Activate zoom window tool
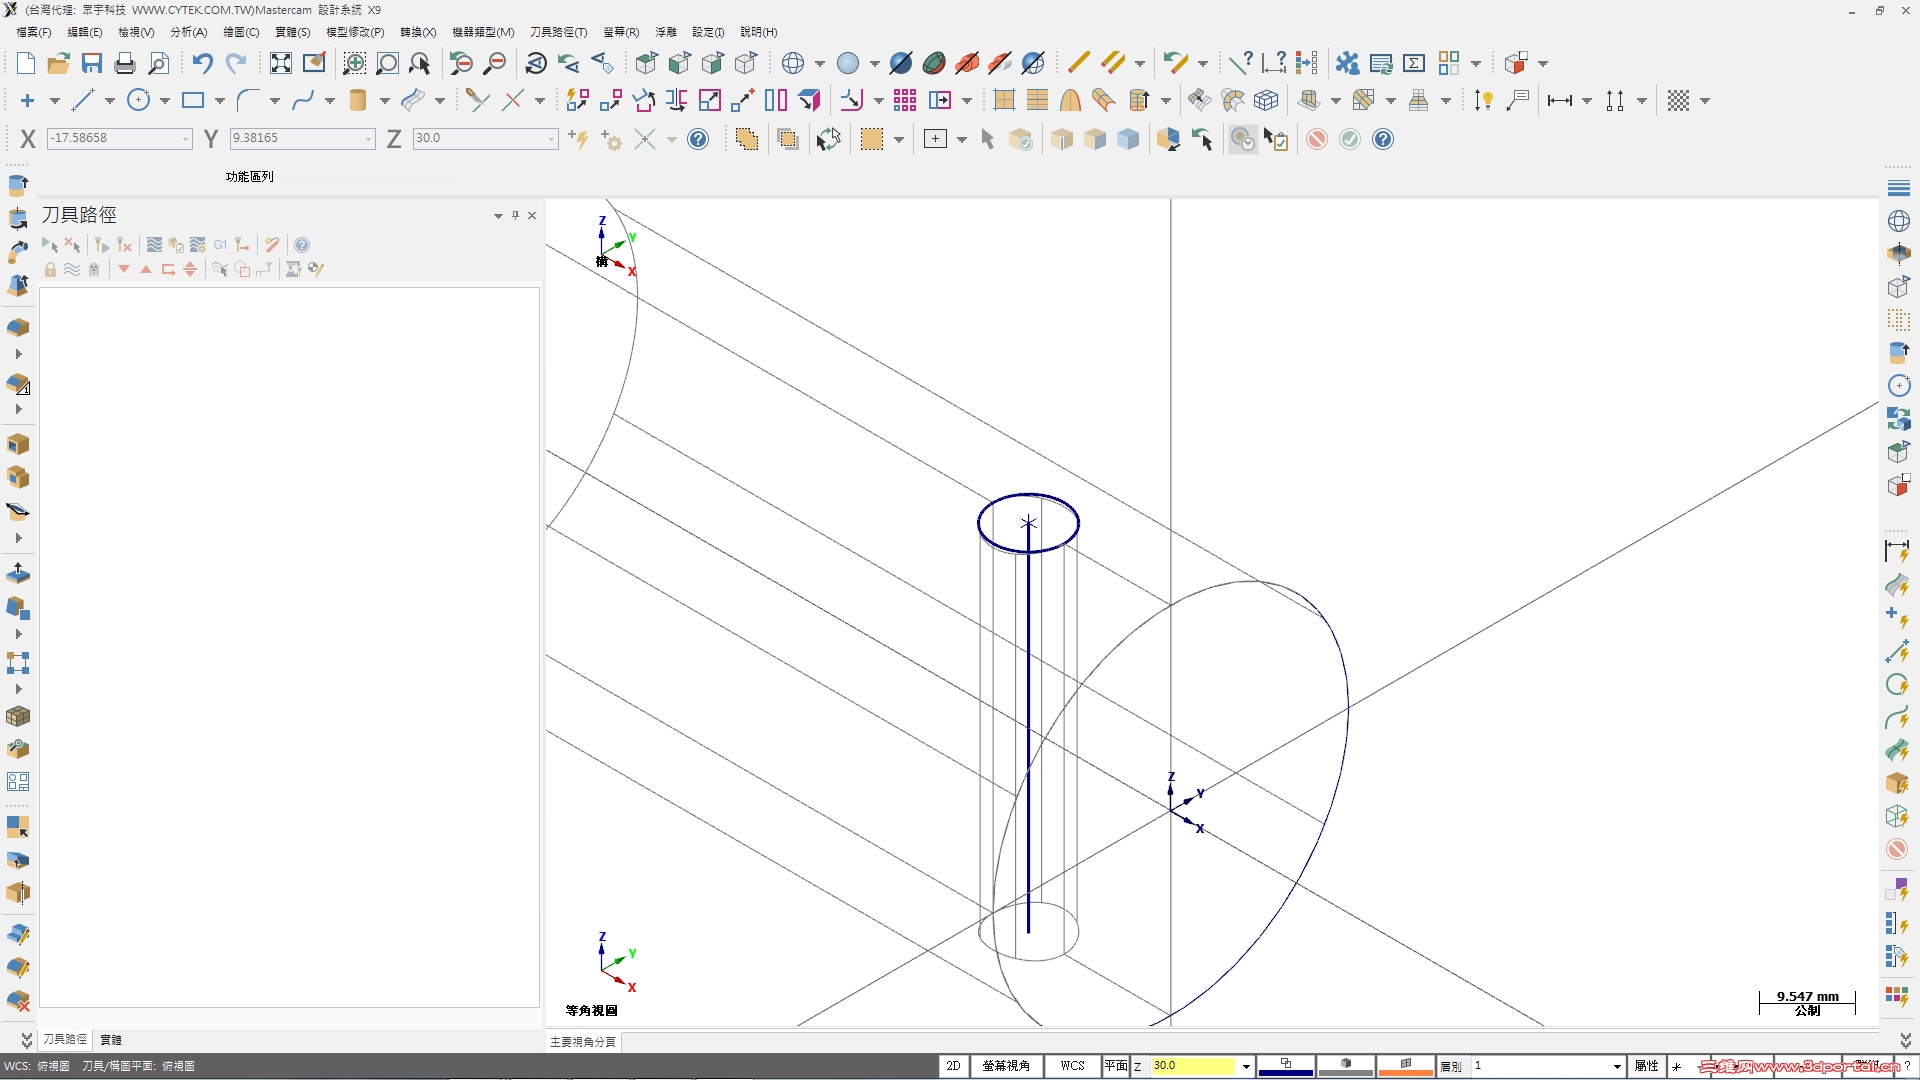Screen dimensions: 1920x1080 click(354, 63)
